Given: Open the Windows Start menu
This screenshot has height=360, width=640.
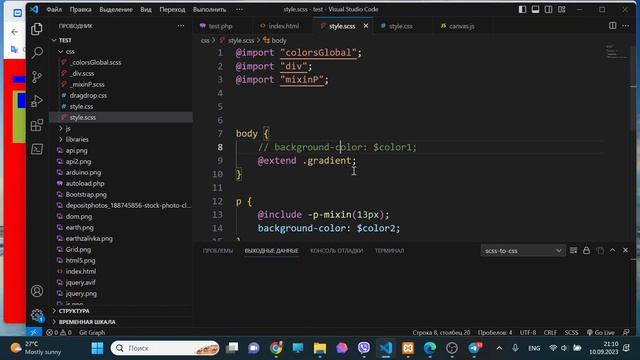Looking at the screenshot, I should click(97, 348).
